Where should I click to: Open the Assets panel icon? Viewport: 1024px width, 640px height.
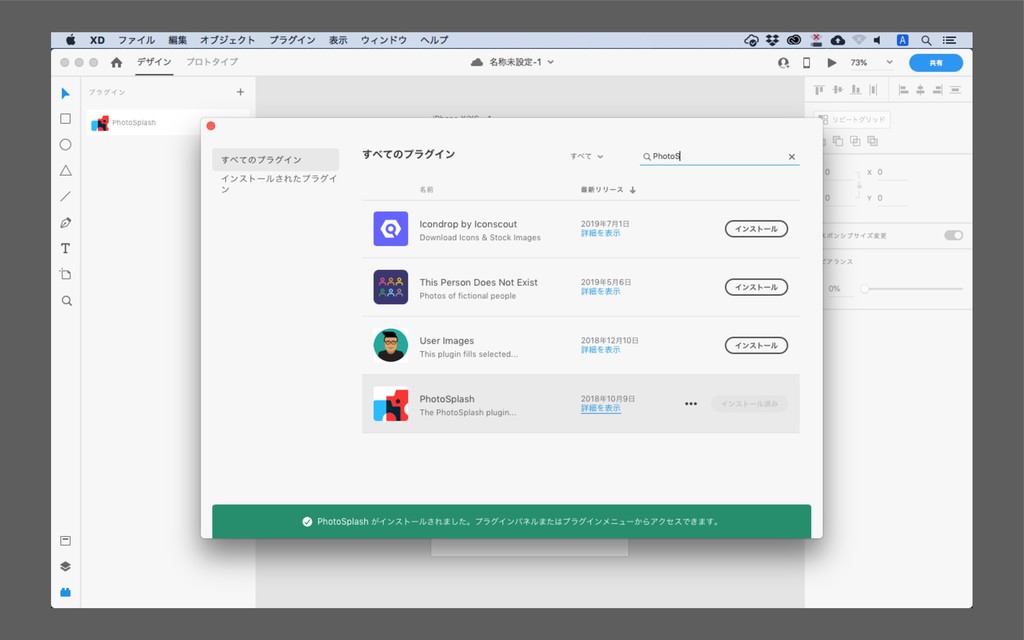point(65,541)
